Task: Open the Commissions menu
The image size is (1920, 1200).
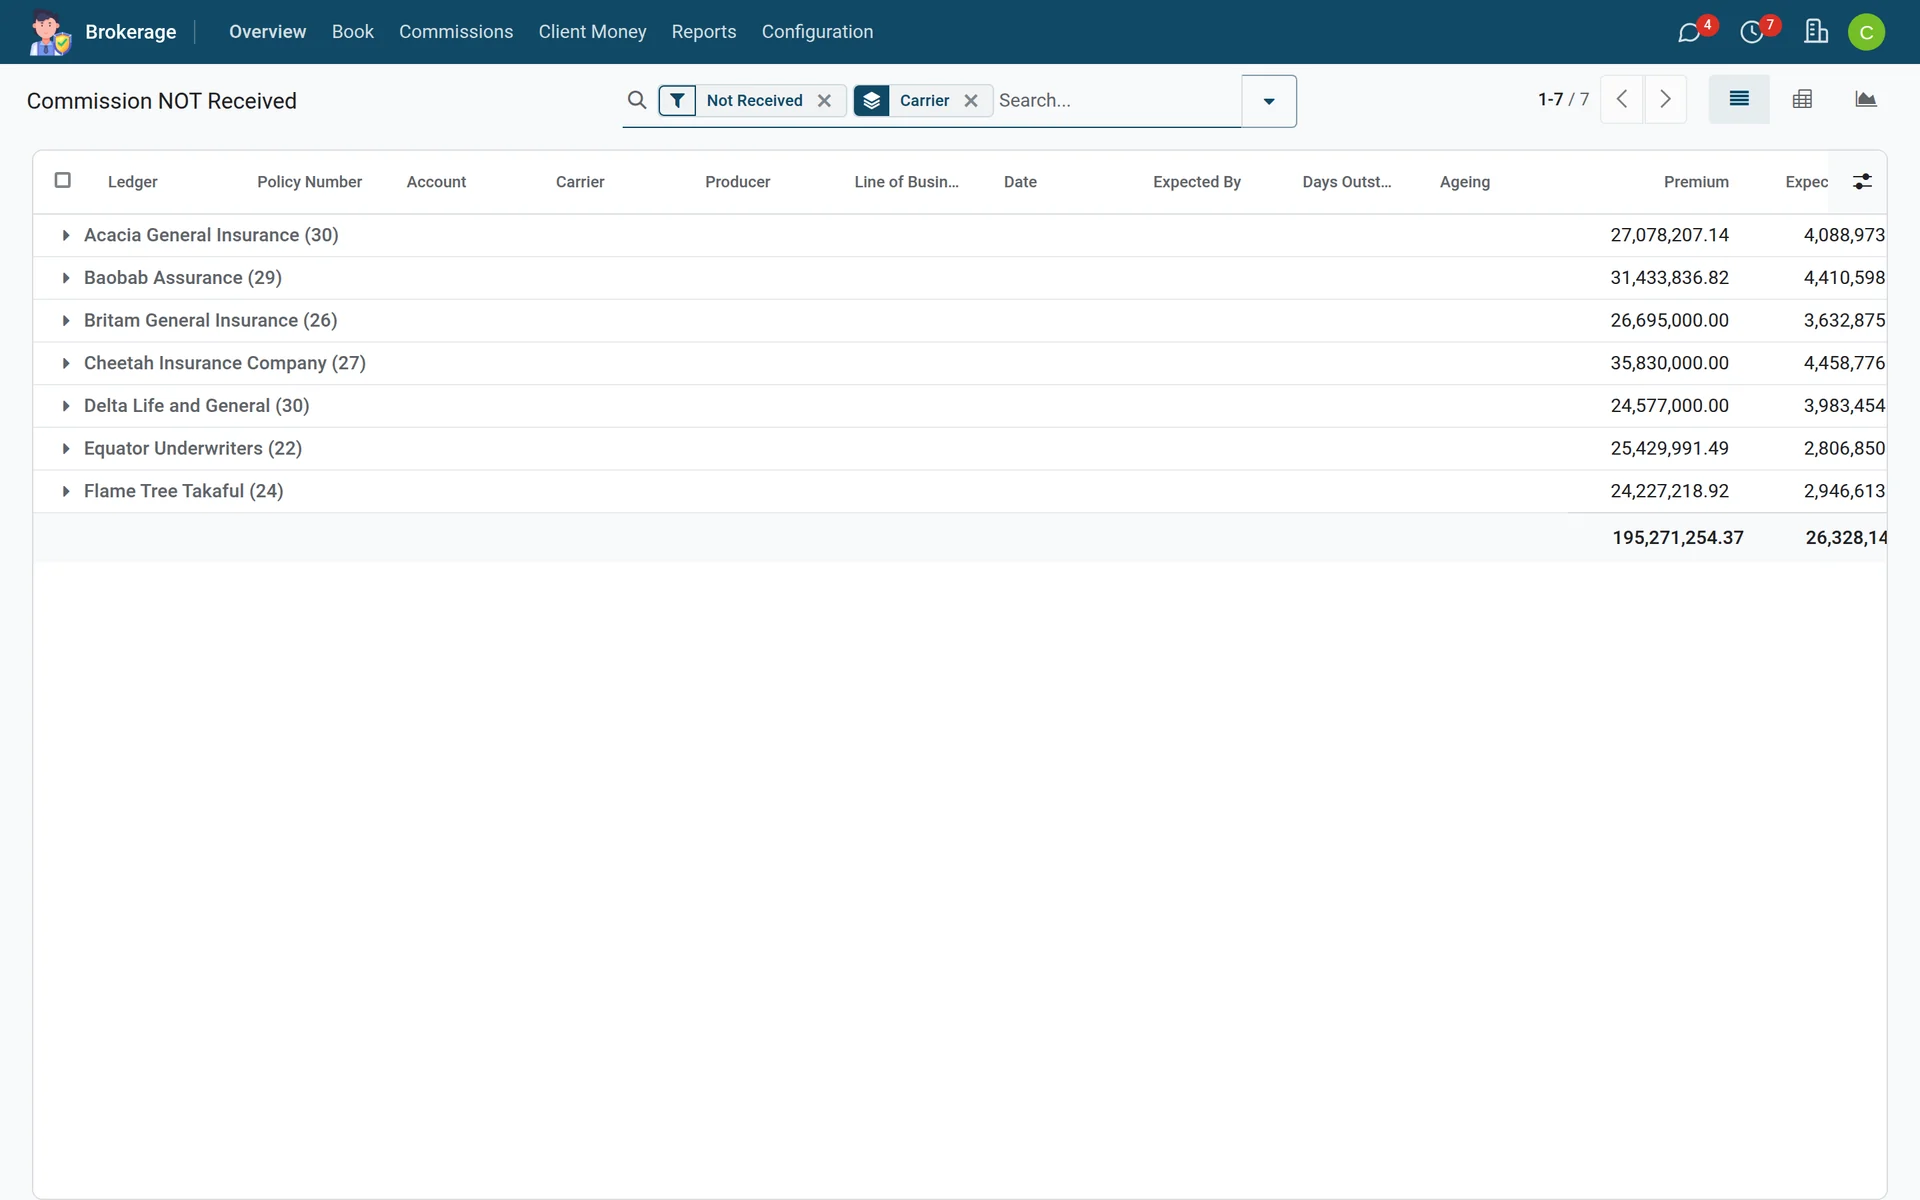Action: click(x=456, y=32)
